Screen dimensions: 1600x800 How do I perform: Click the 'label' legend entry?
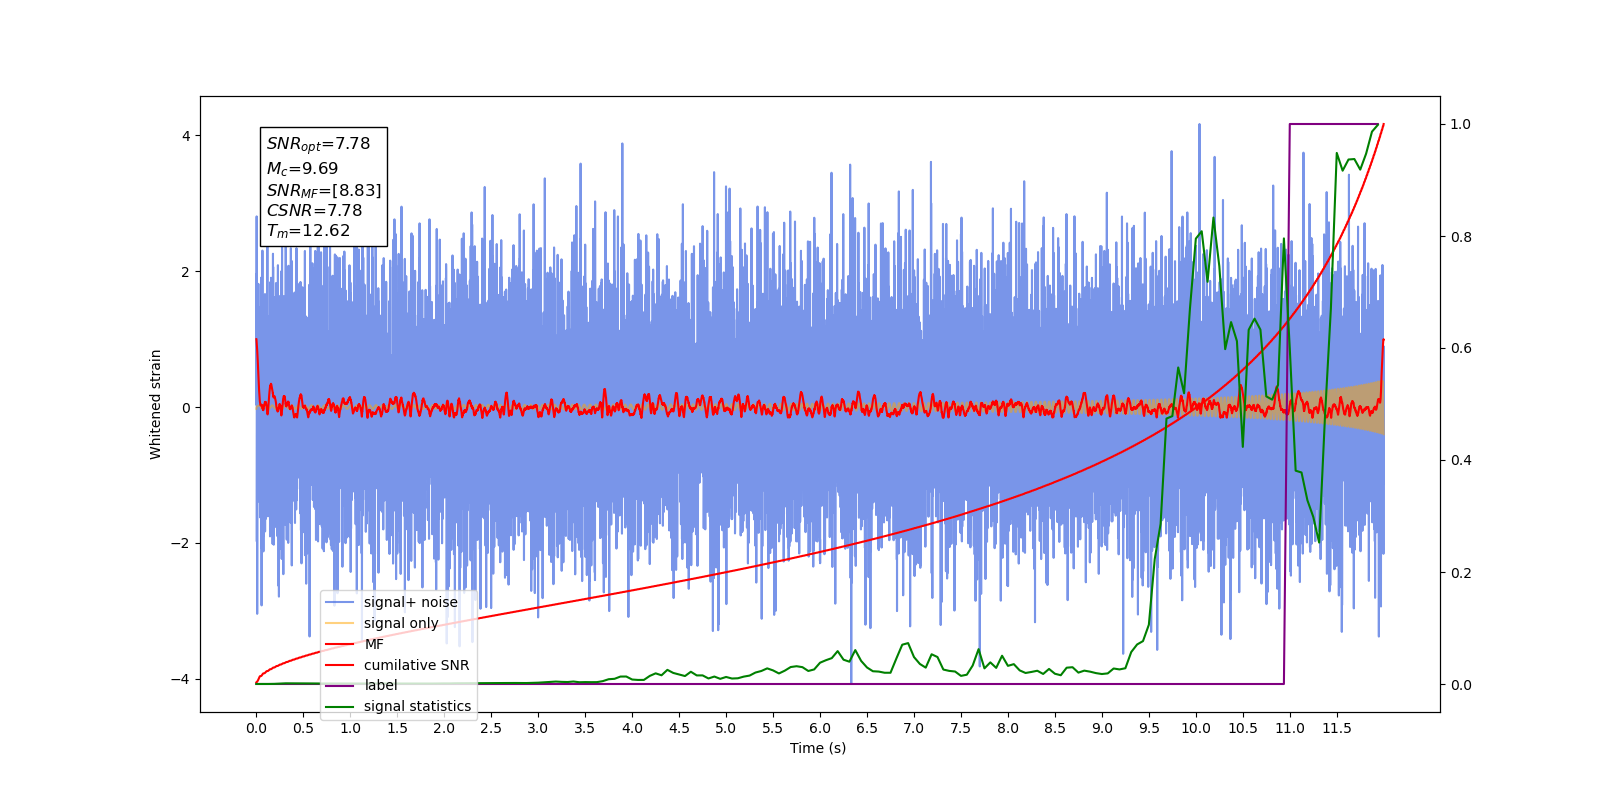click(361, 685)
